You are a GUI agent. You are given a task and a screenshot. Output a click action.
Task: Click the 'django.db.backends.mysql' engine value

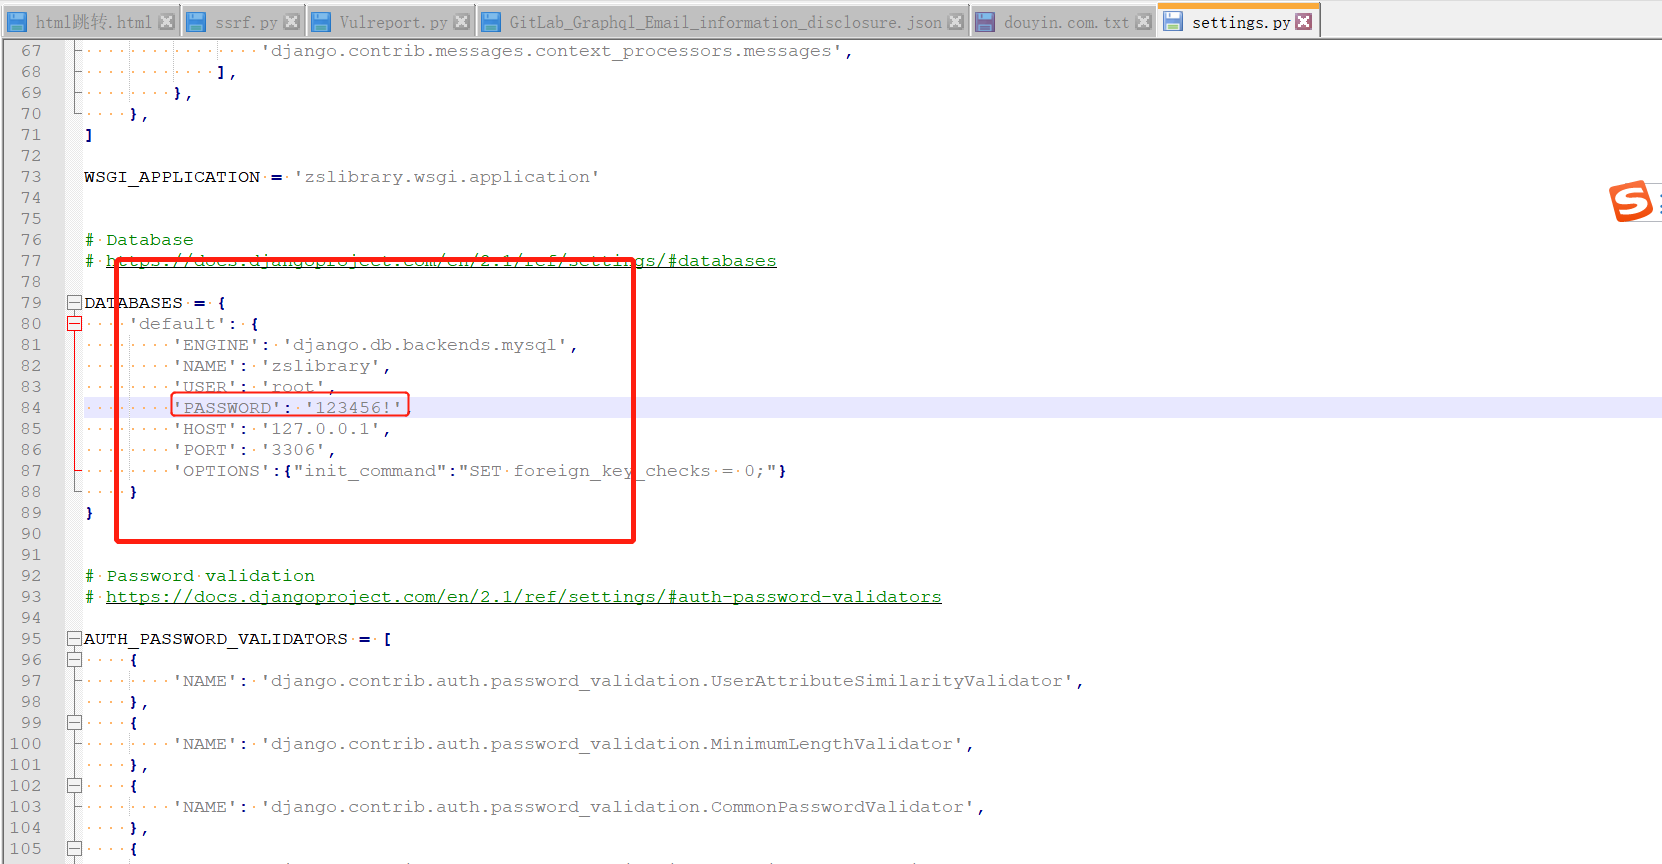[425, 345]
